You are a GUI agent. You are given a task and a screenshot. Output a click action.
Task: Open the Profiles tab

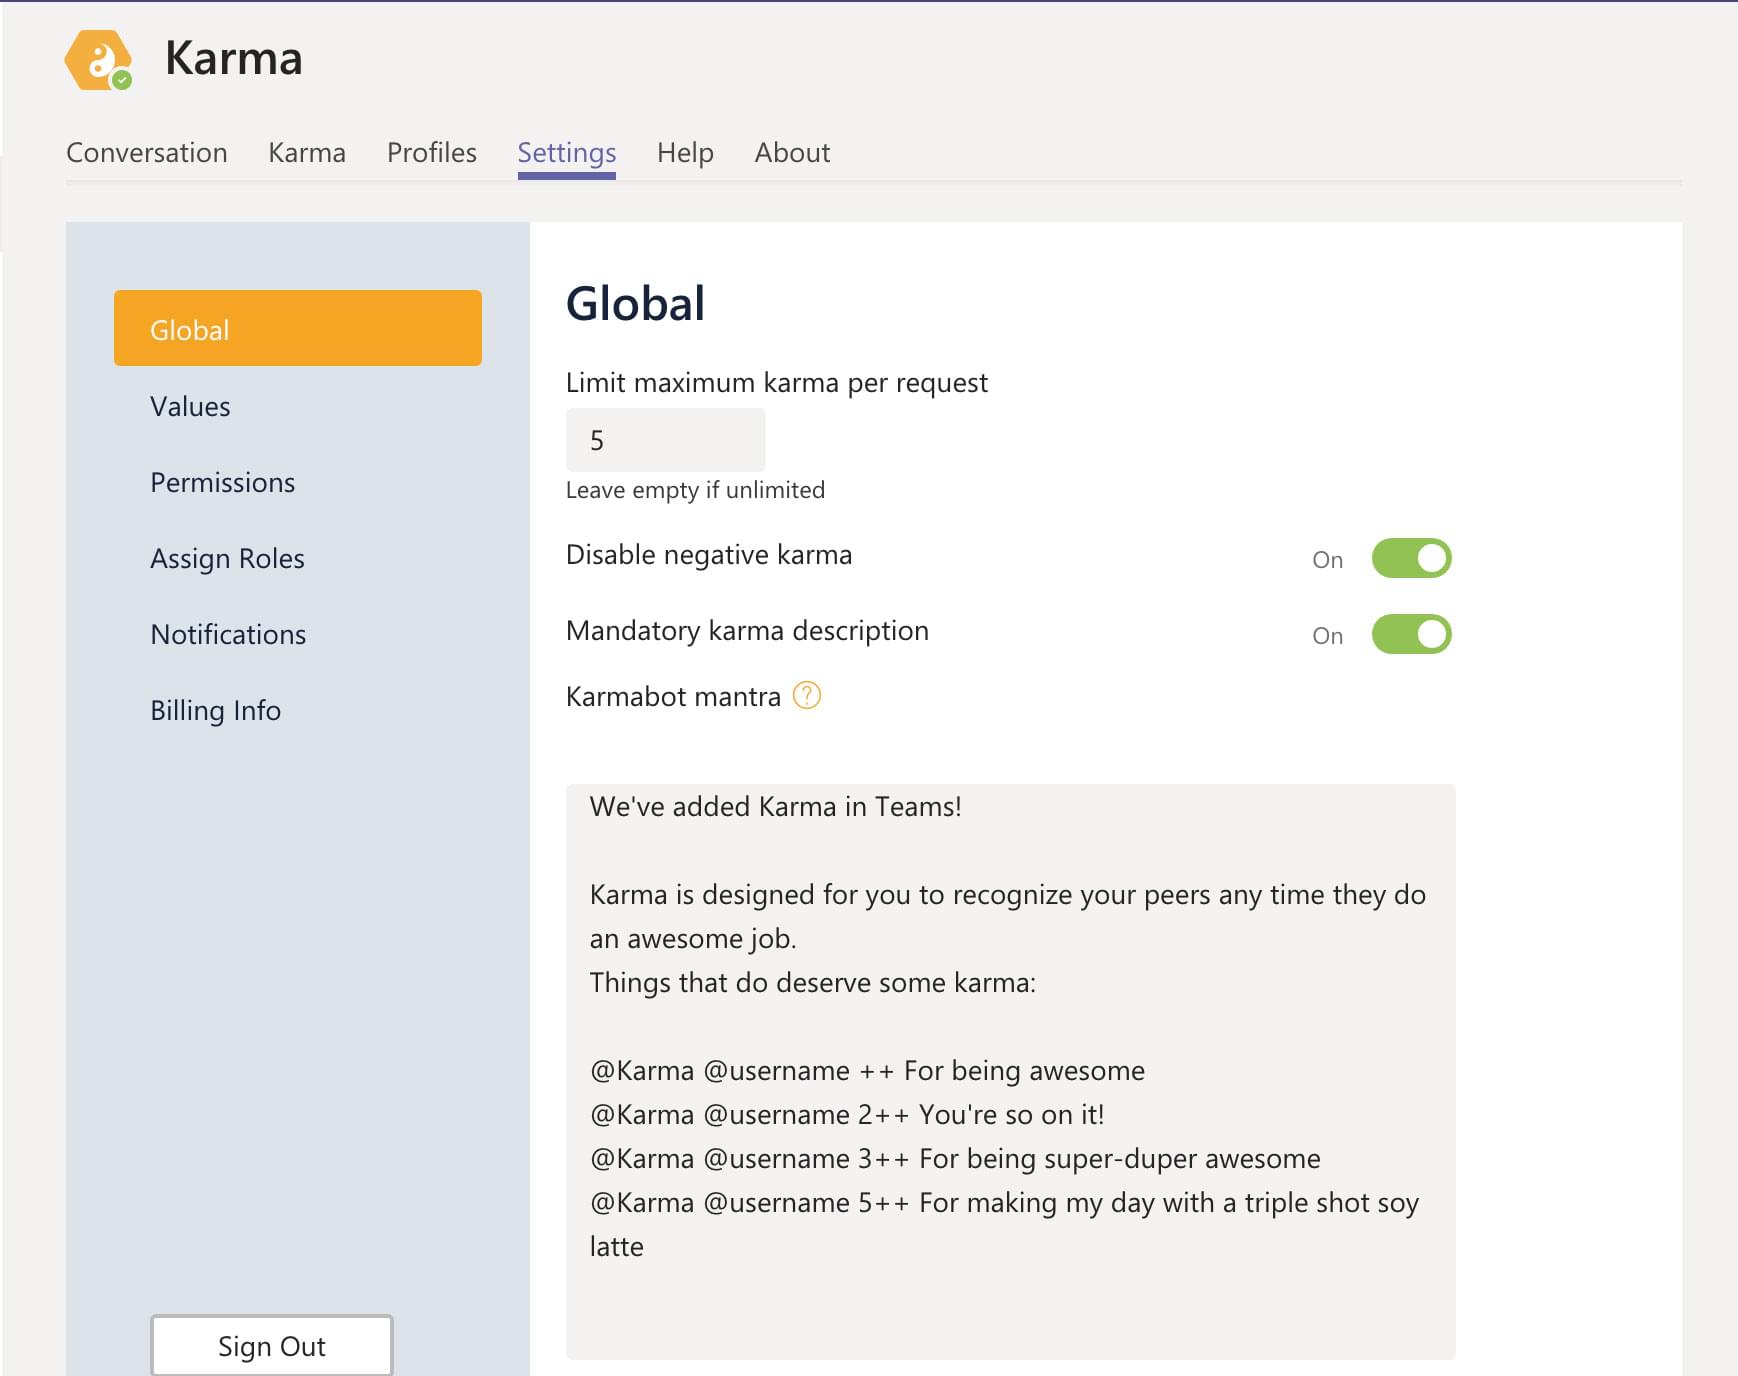point(431,152)
